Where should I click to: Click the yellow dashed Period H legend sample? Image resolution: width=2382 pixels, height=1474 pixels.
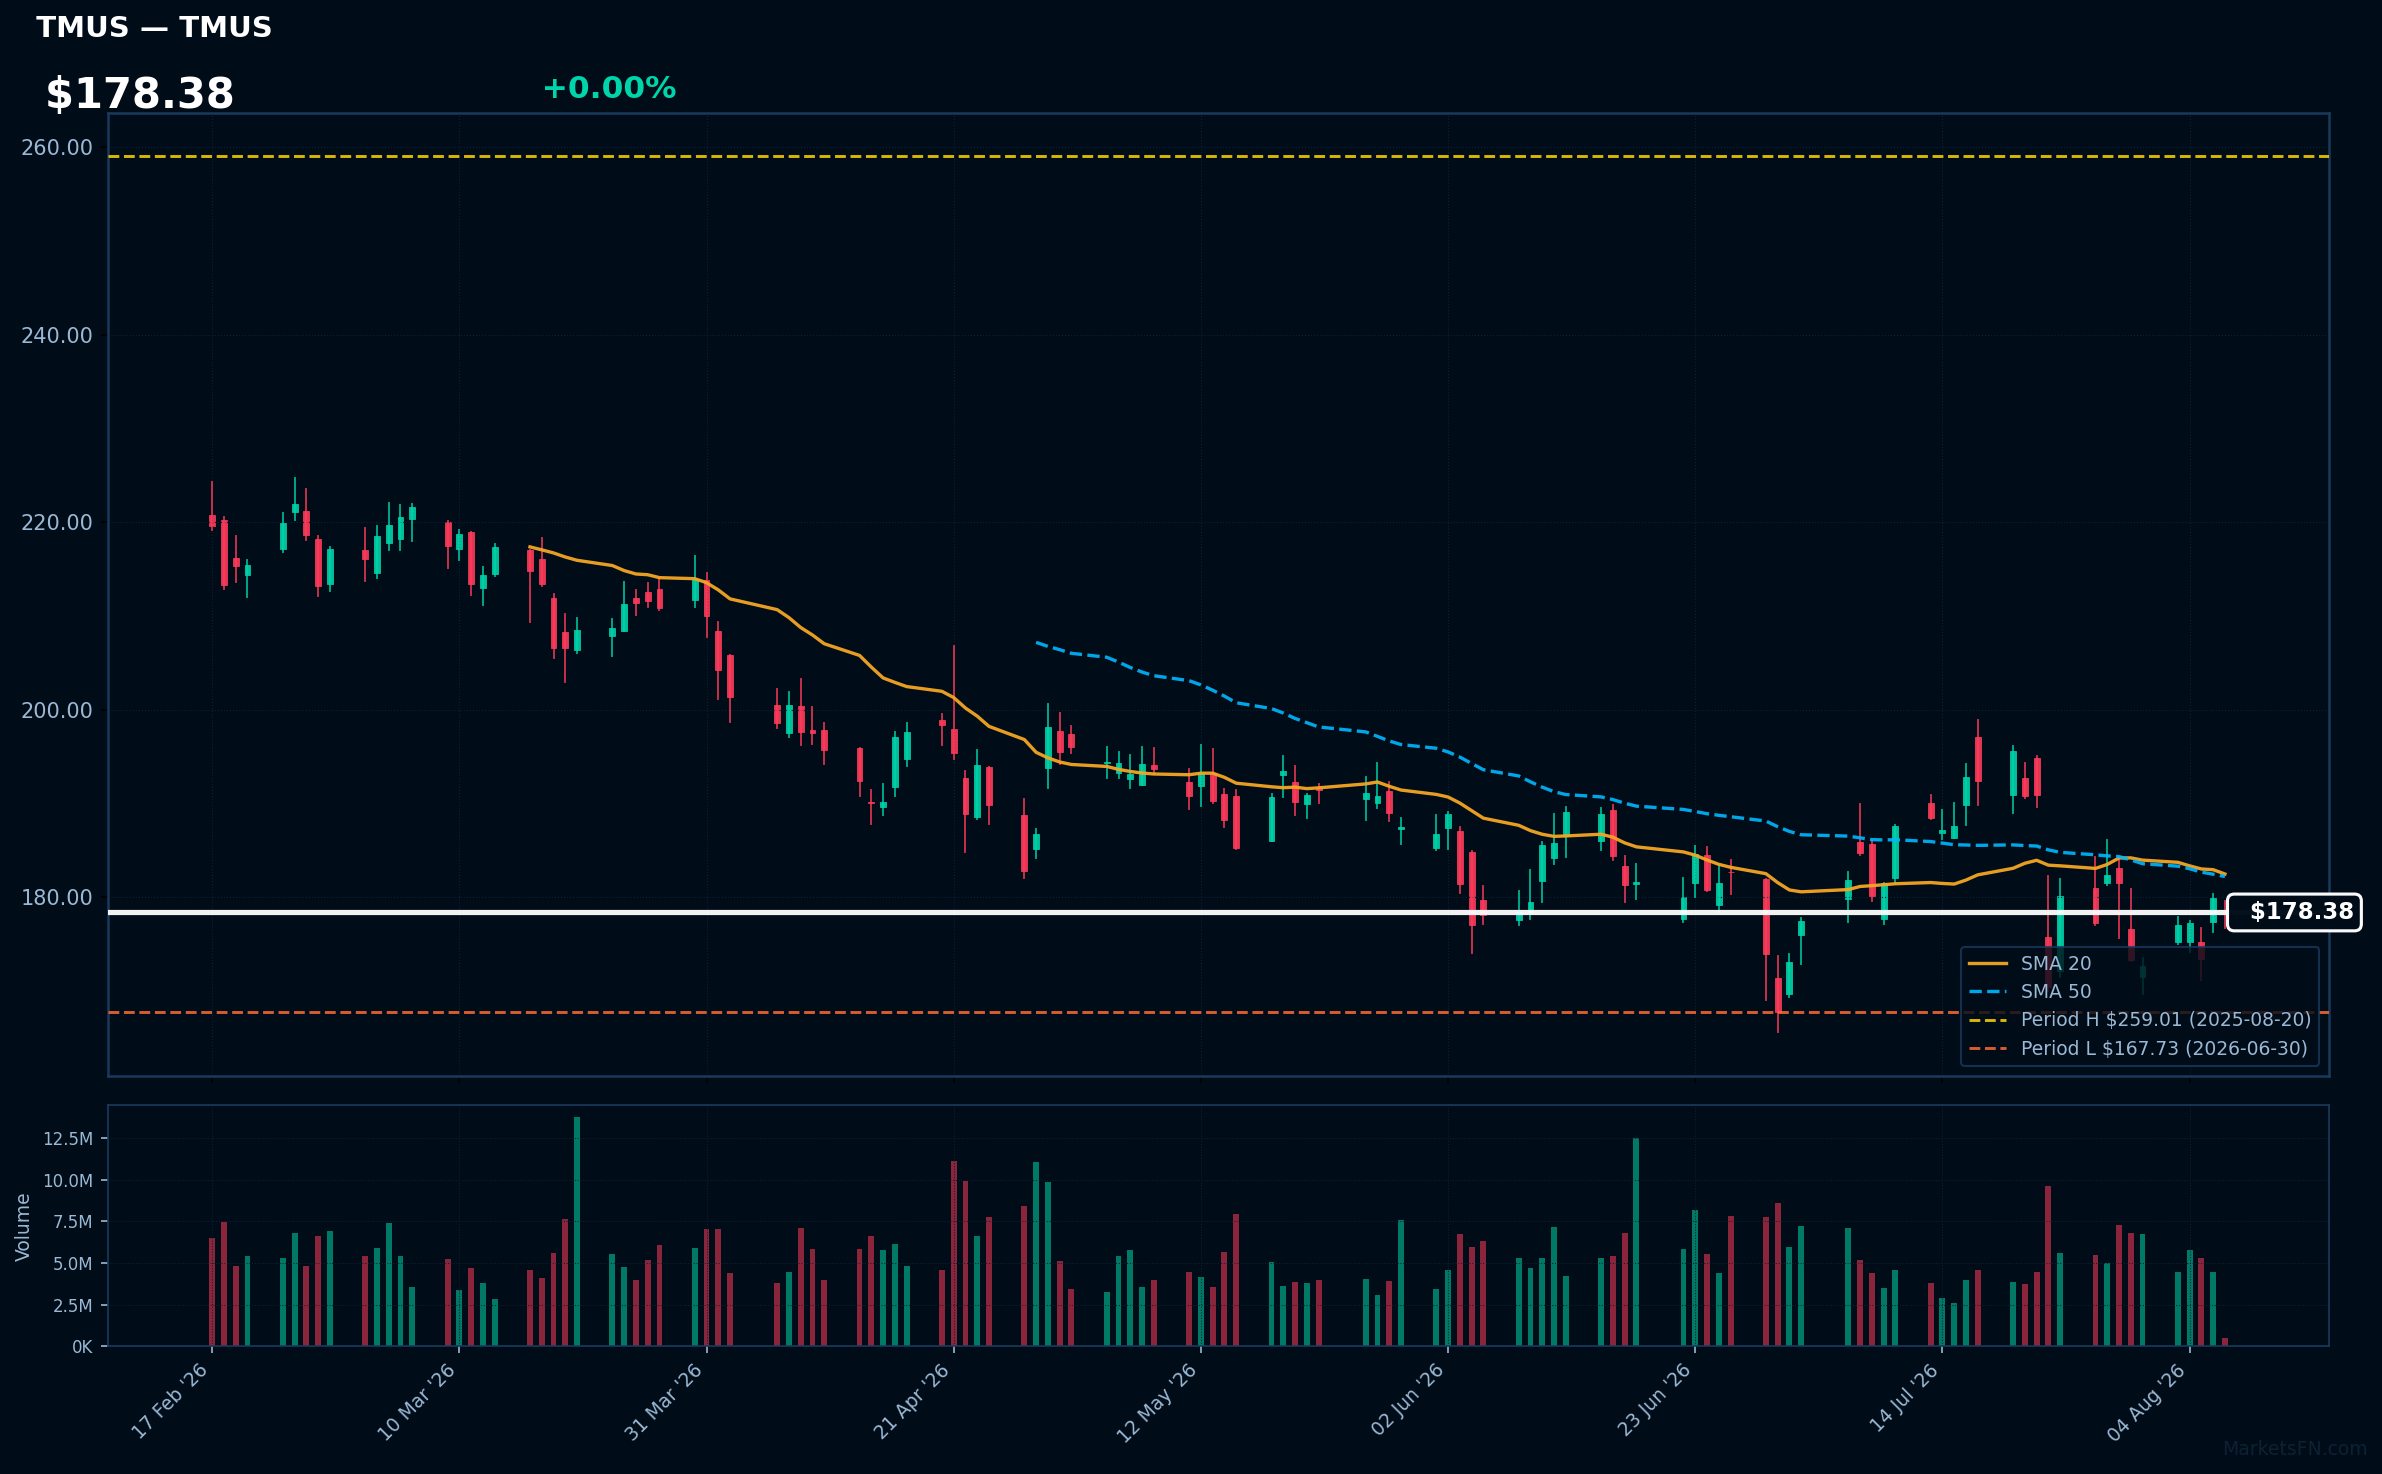(x=1988, y=1020)
